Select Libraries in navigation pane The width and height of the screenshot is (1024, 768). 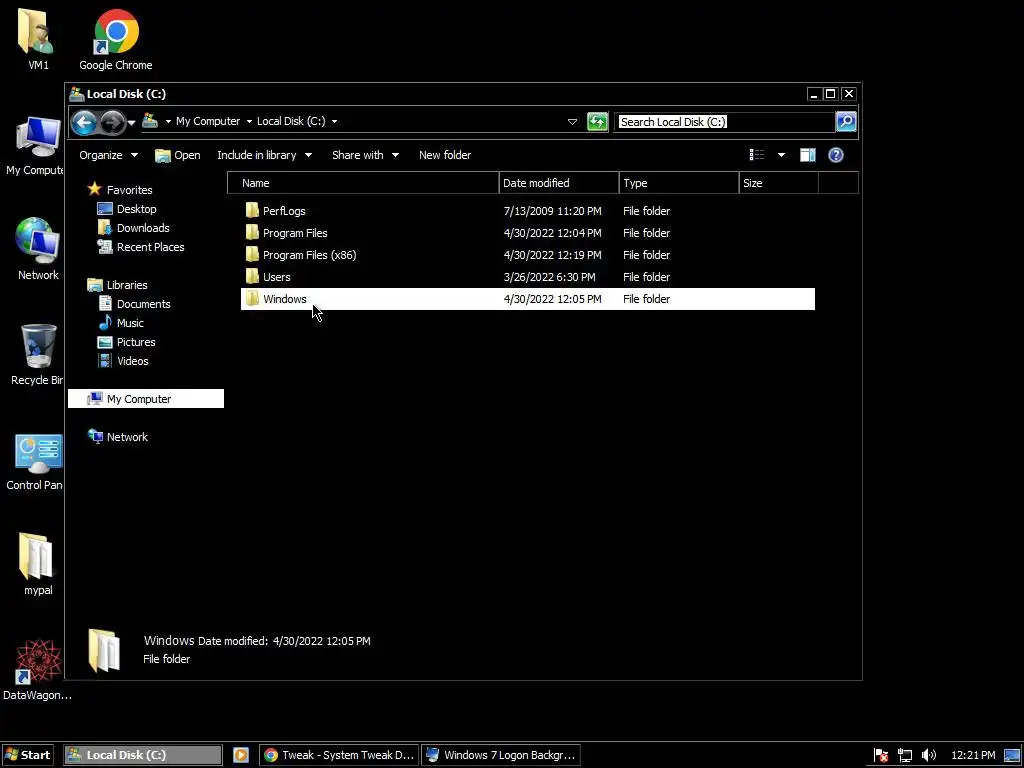(x=127, y=285)
